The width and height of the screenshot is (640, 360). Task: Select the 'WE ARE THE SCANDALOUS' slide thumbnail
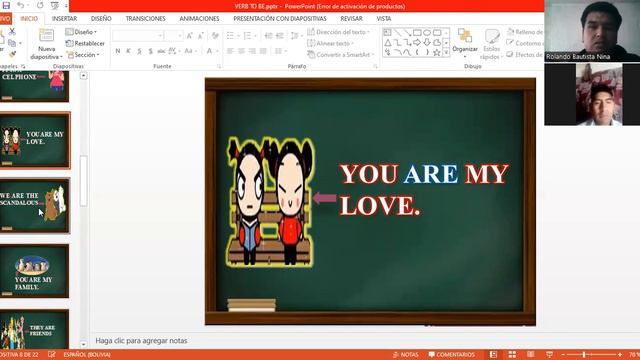coord(34,206)
